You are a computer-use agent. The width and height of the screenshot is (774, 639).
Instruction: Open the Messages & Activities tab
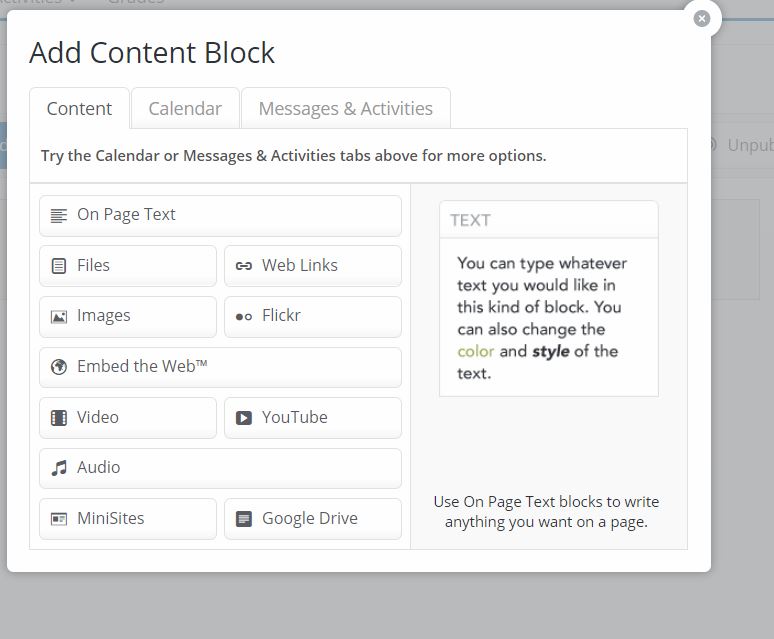(345, 109)
